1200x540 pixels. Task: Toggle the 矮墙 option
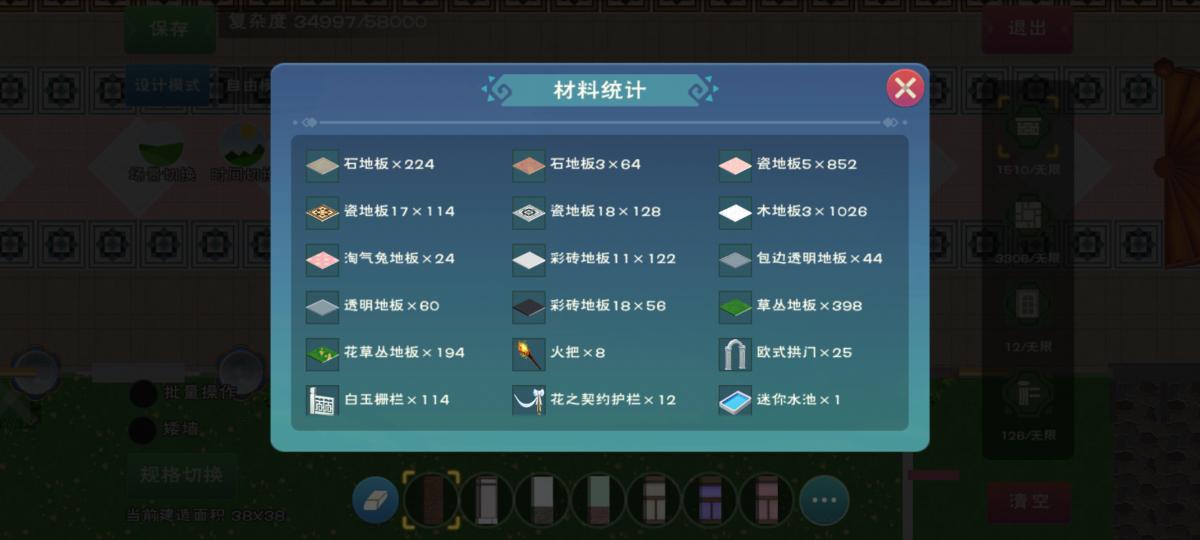point(144,430)
